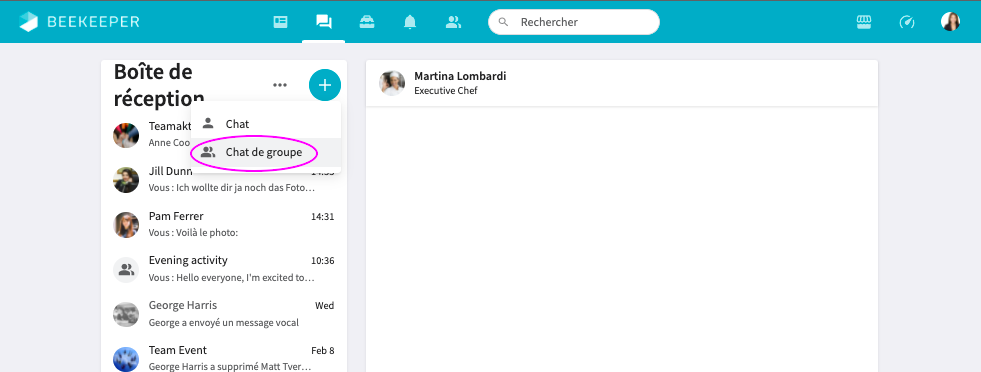Click the Executive Chef subtitle
Image resolution: width=981 pixels, height=372 pixels.
445,91
